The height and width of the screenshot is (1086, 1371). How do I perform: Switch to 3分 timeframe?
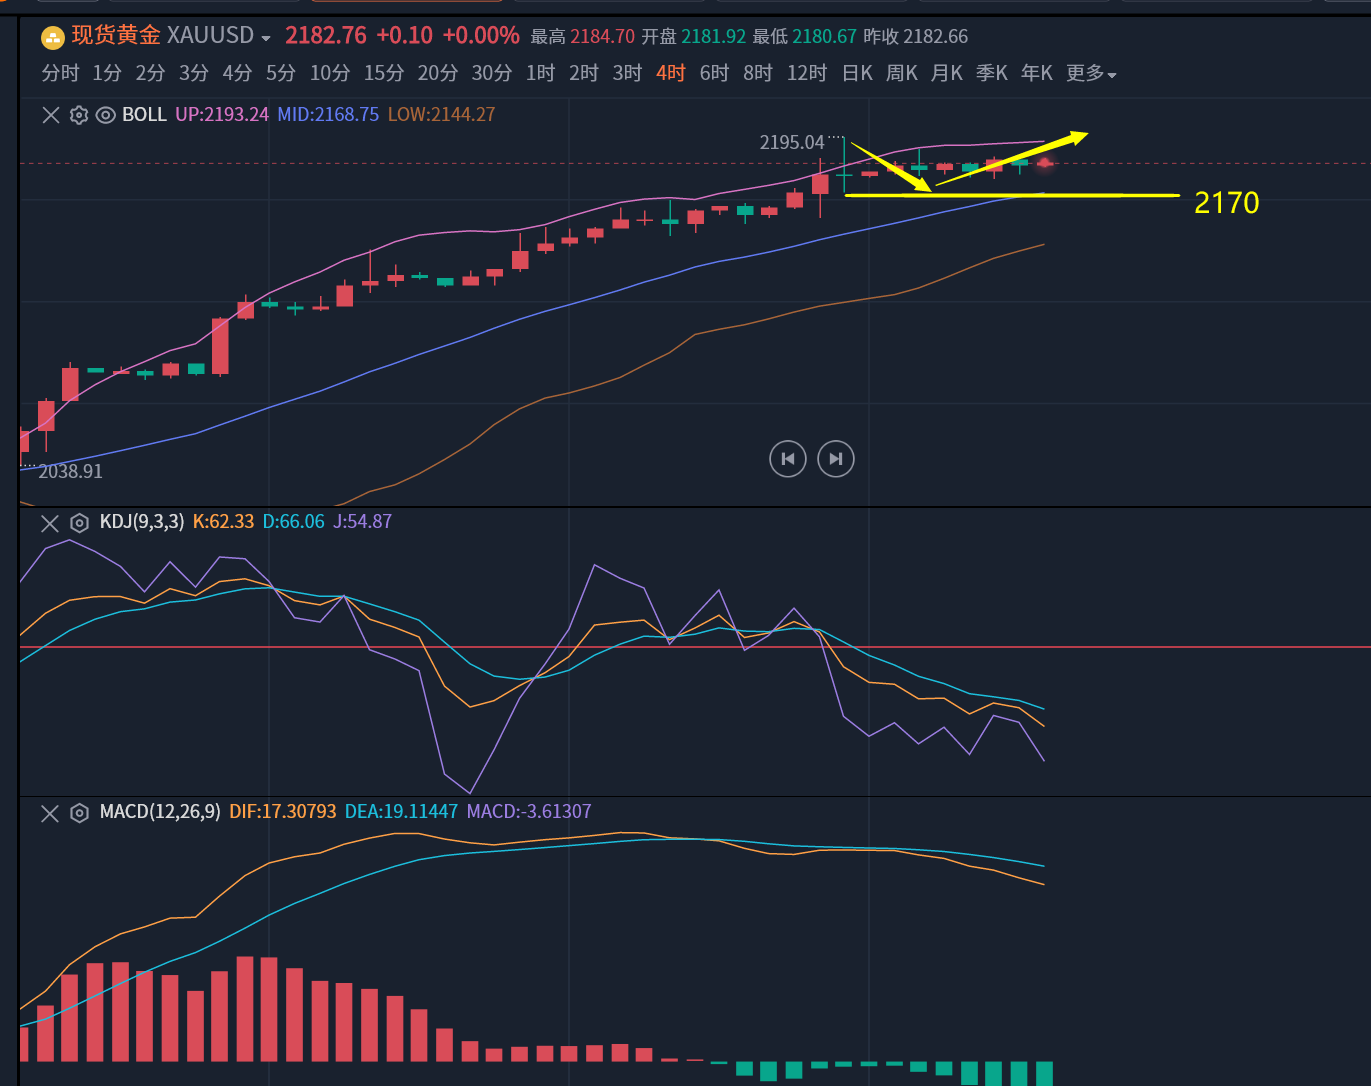coord(194,73)
